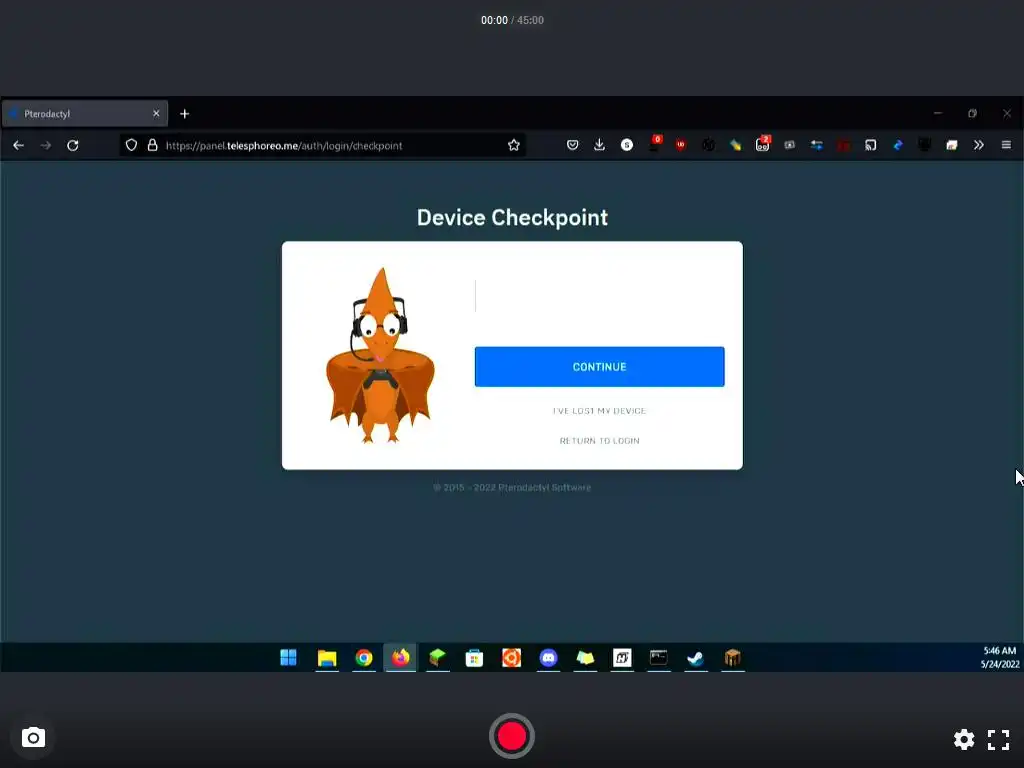1024x768 pixels.
Task: Click the blue CONTINUE button
Action: click(599, 366)
